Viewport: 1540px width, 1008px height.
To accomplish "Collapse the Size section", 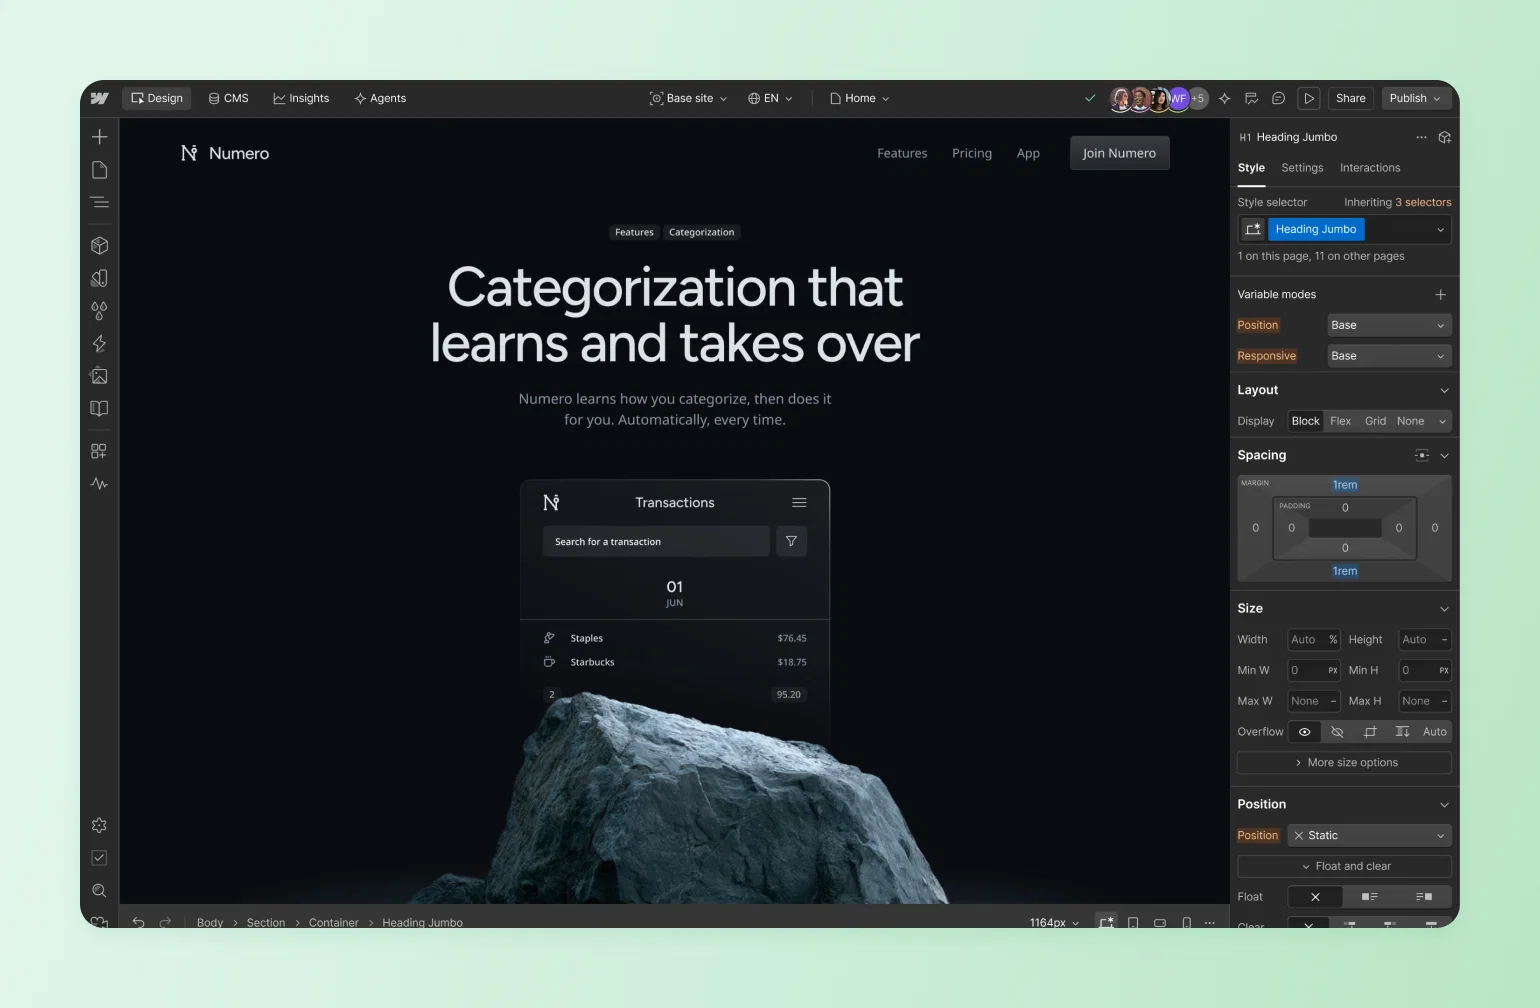I will pos(1444,609).
